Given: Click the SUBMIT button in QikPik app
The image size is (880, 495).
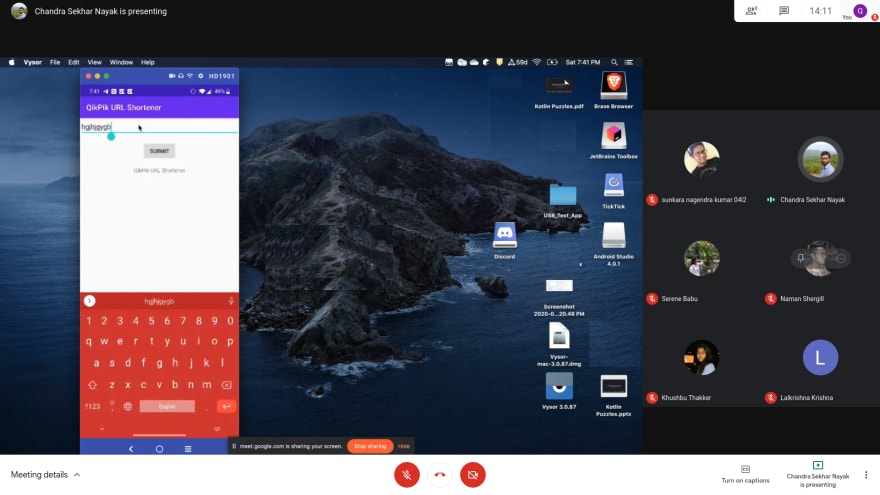Looking at the screenshot, I should pyautogui.click(x=159, y=151).
